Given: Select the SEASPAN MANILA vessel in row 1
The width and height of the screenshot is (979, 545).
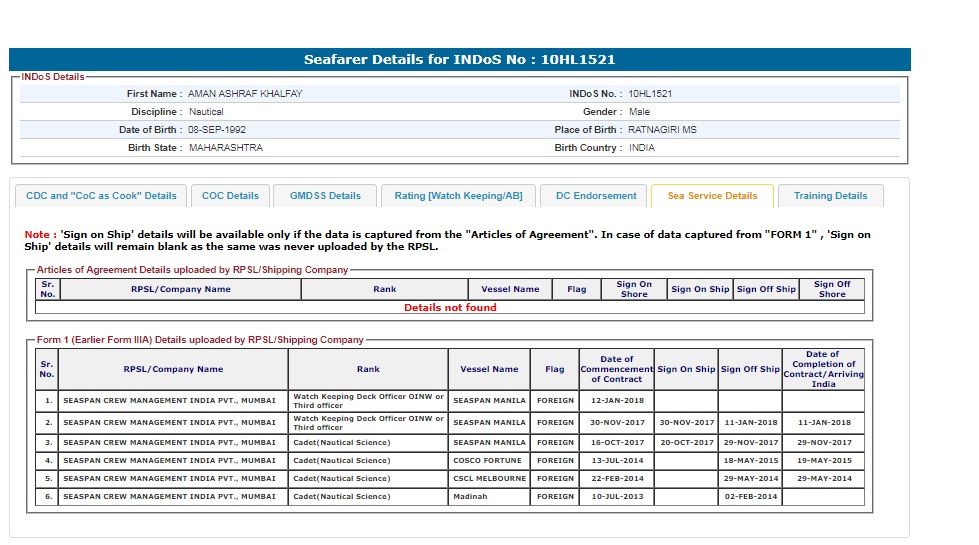Looking at the screenshot, I should (489, 400).
